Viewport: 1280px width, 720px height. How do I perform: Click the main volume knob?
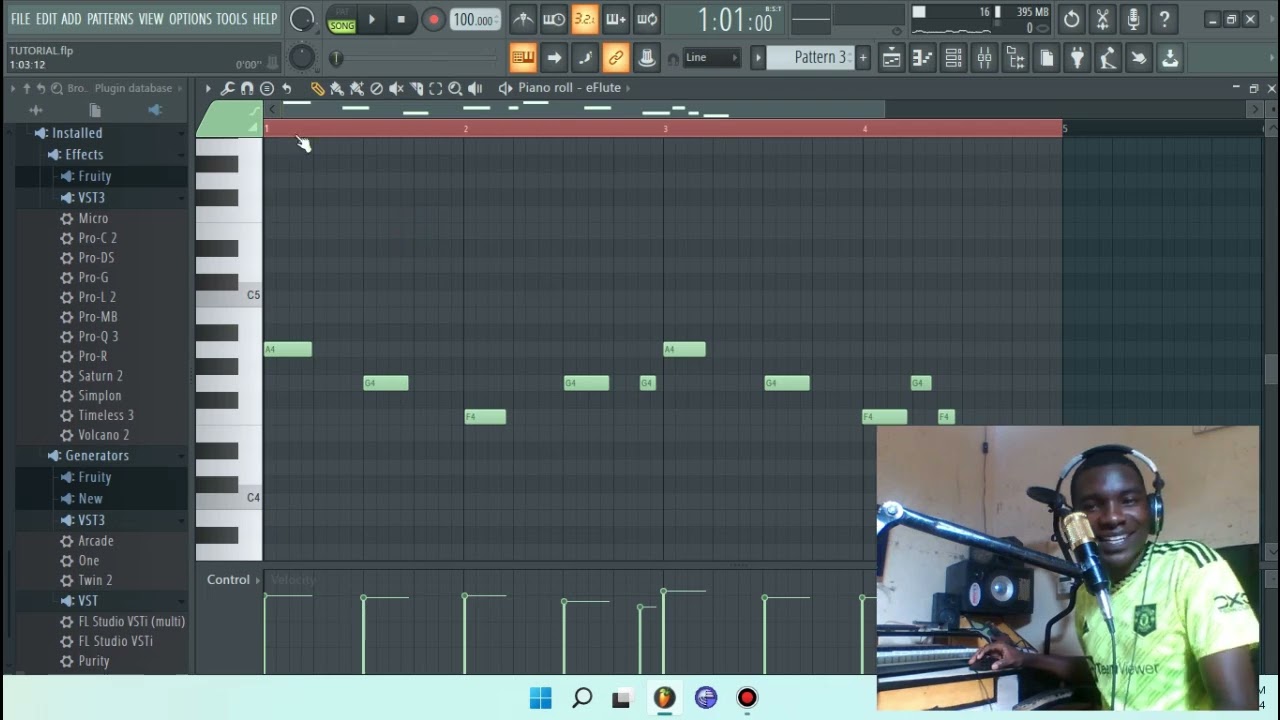[302, 19]
